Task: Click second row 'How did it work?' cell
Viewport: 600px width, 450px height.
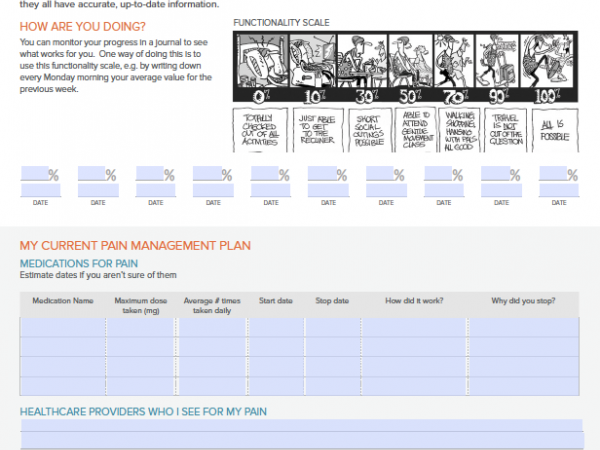Action: click(414, 347)
